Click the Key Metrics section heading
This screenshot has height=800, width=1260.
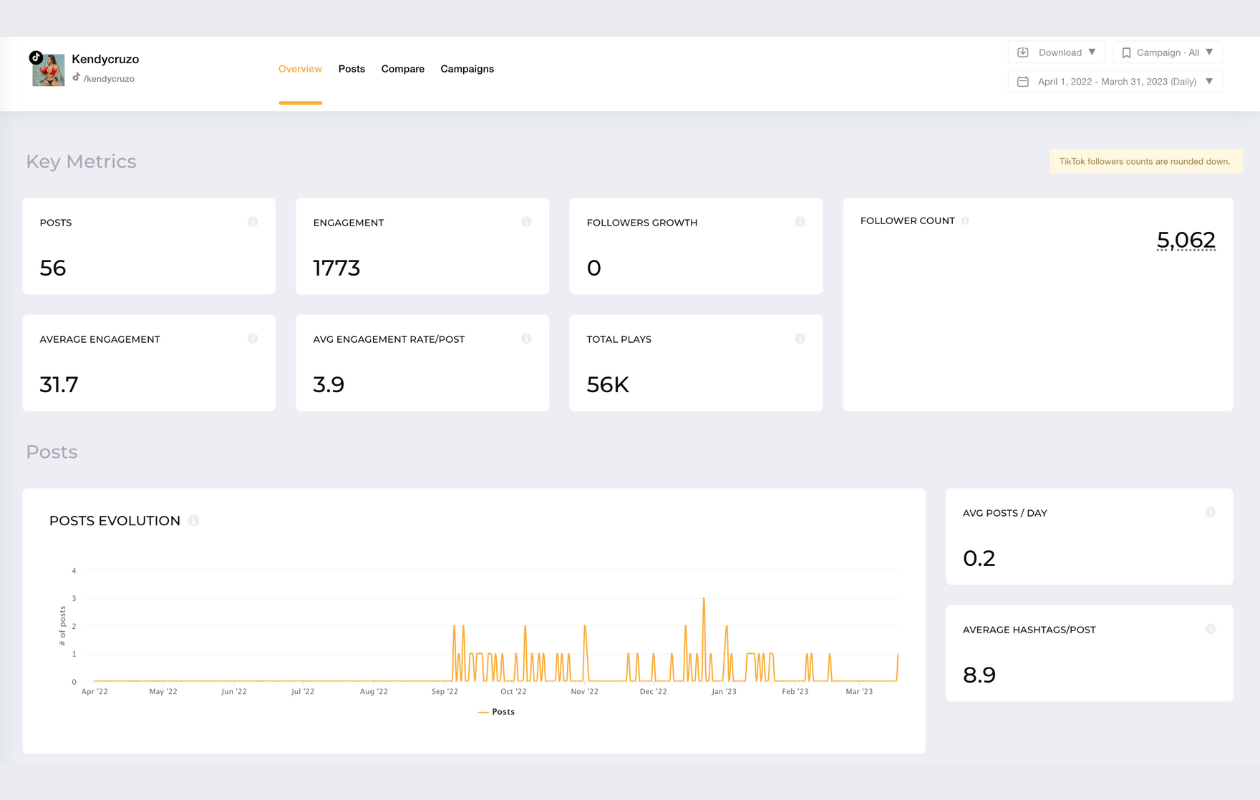point(81,162)
